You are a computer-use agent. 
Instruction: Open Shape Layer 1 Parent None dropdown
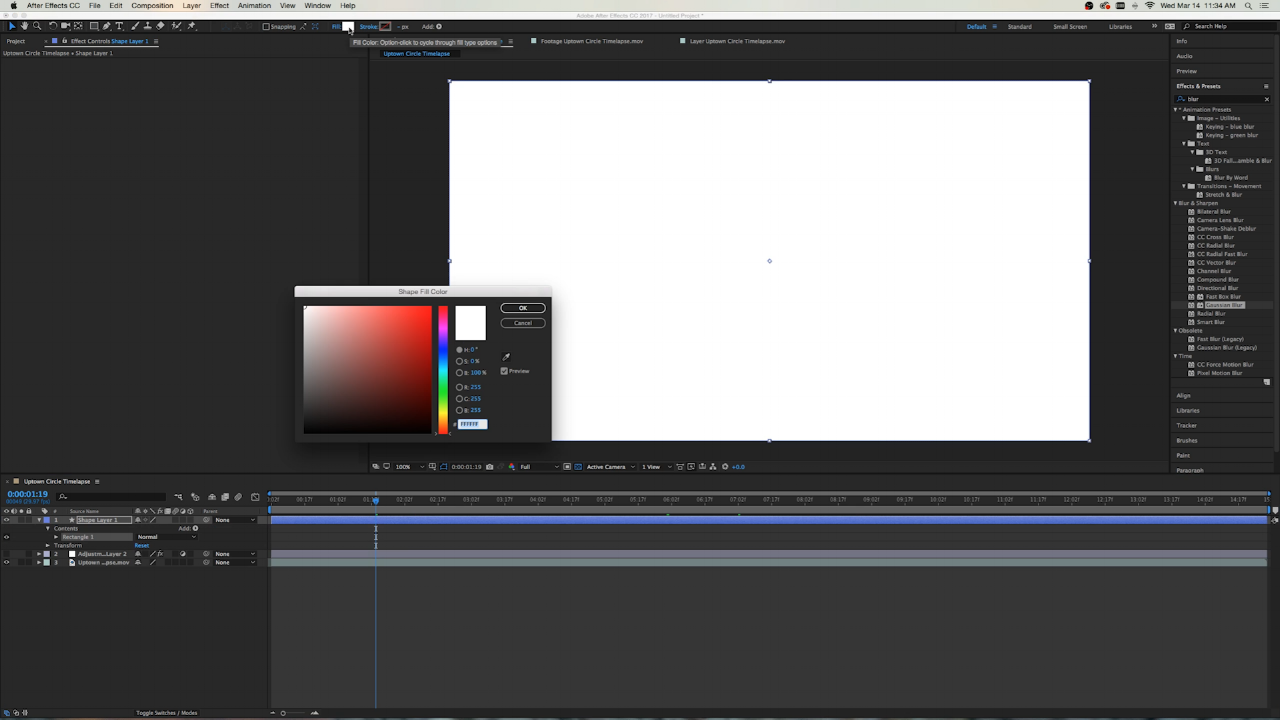(x=235, y=520)
